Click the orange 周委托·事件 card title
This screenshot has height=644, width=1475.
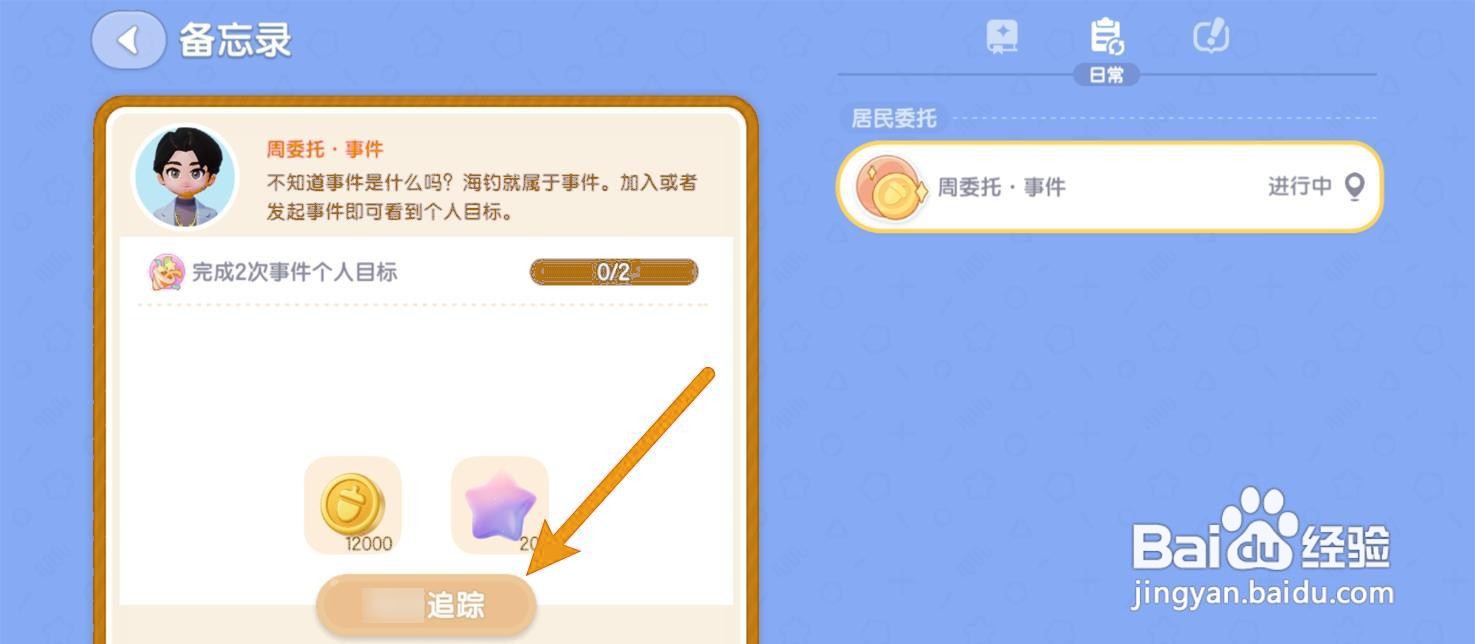325,149
